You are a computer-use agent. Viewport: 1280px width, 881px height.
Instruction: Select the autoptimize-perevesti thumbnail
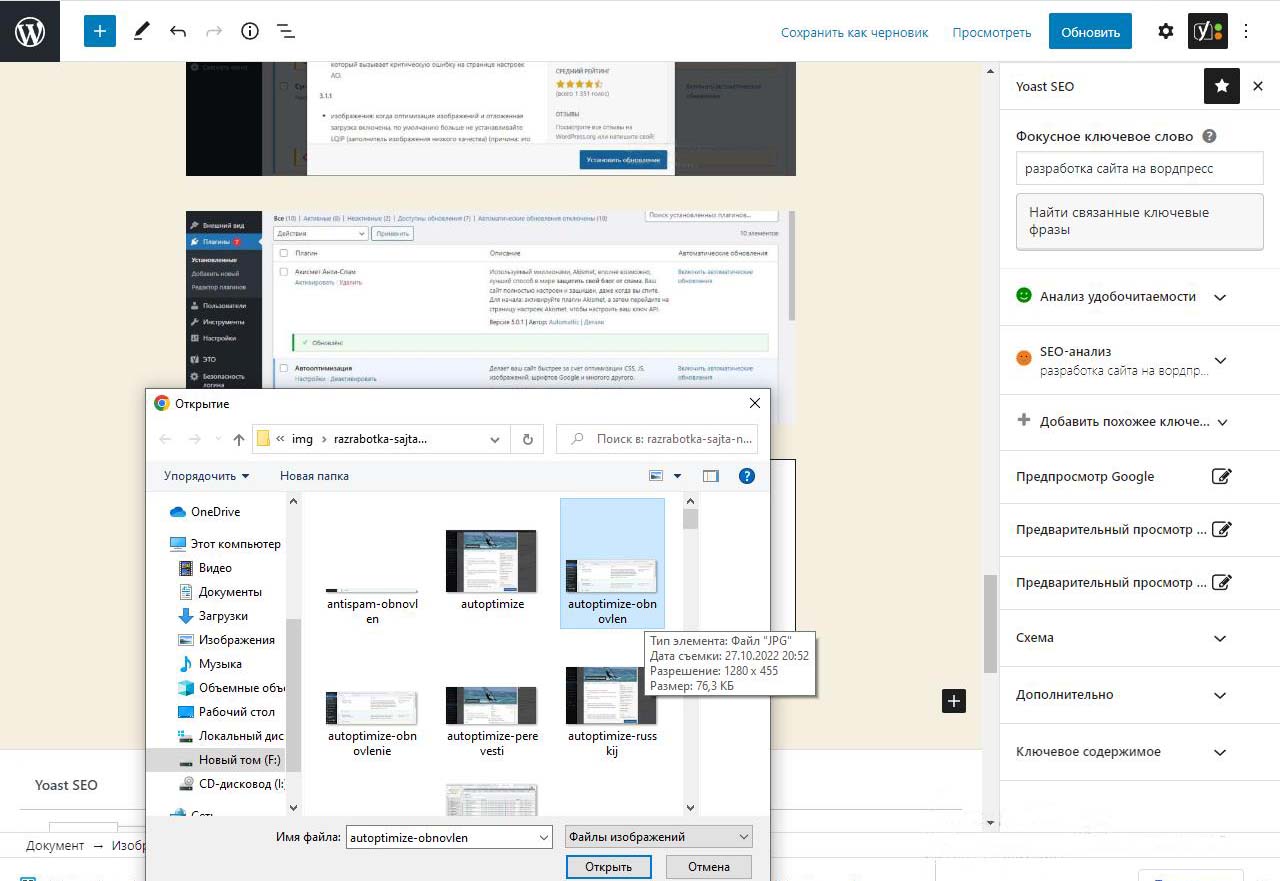(492, 708)
